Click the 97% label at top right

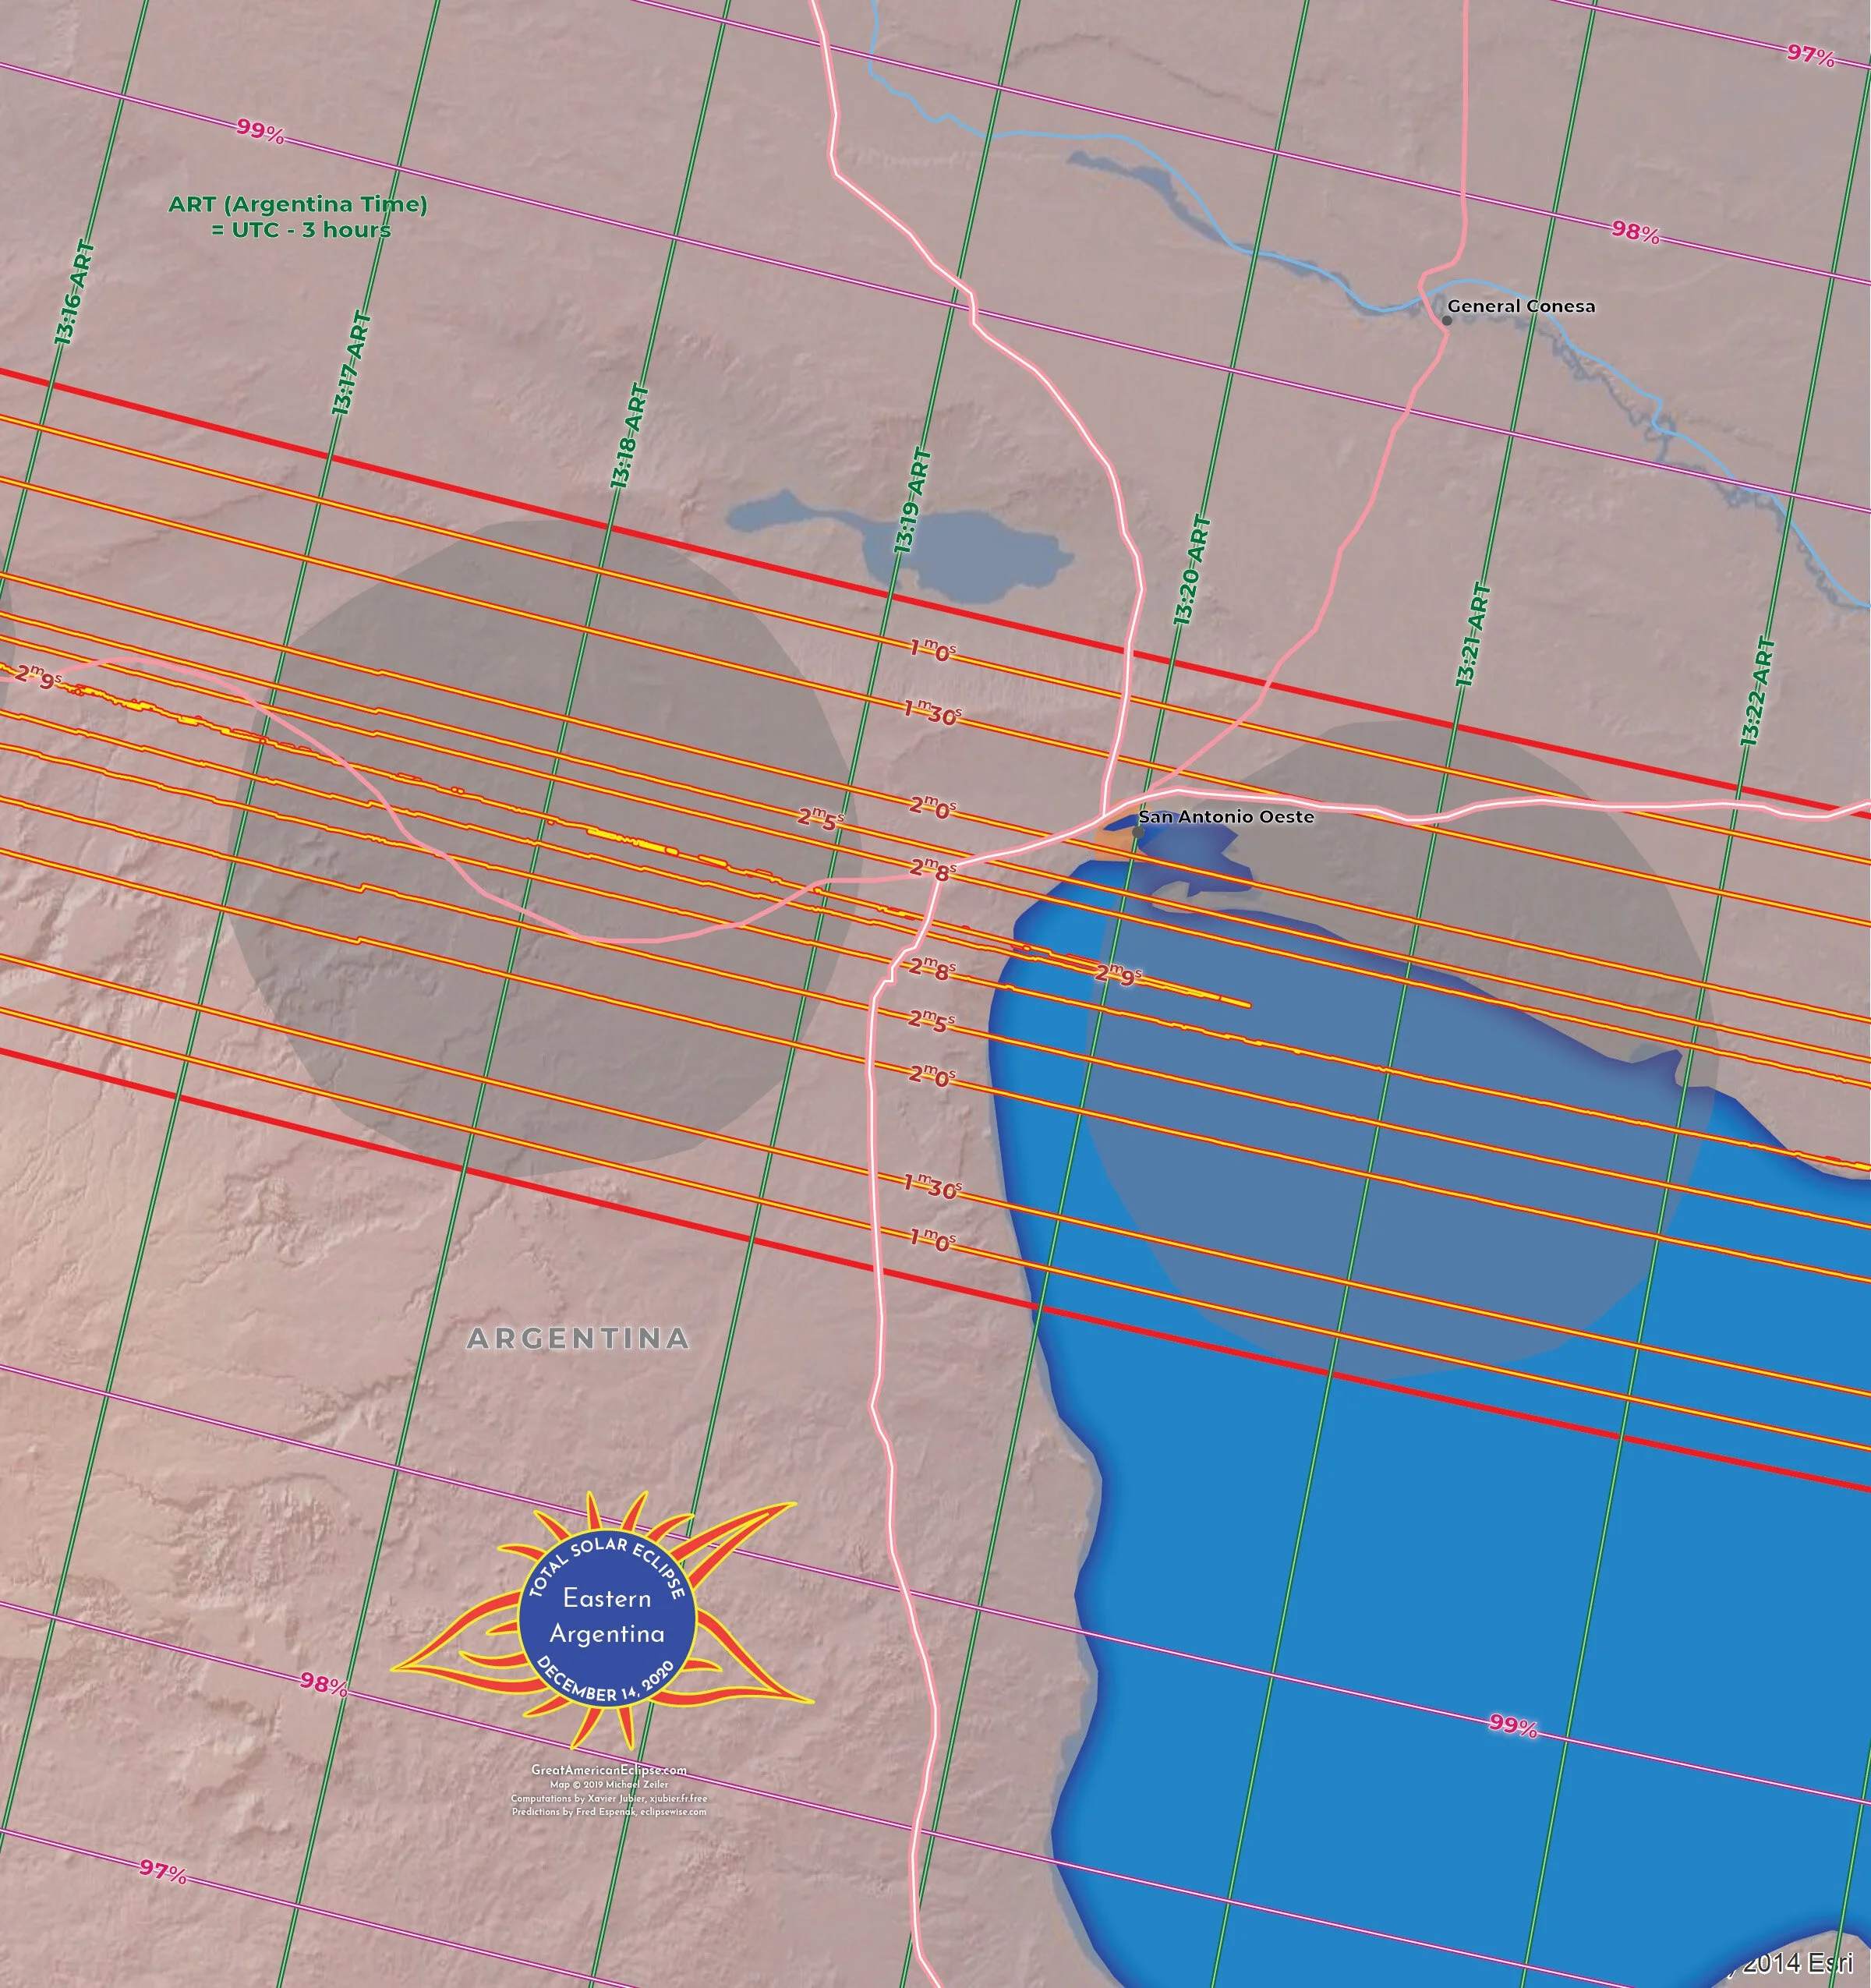(x=1810, y=55)
